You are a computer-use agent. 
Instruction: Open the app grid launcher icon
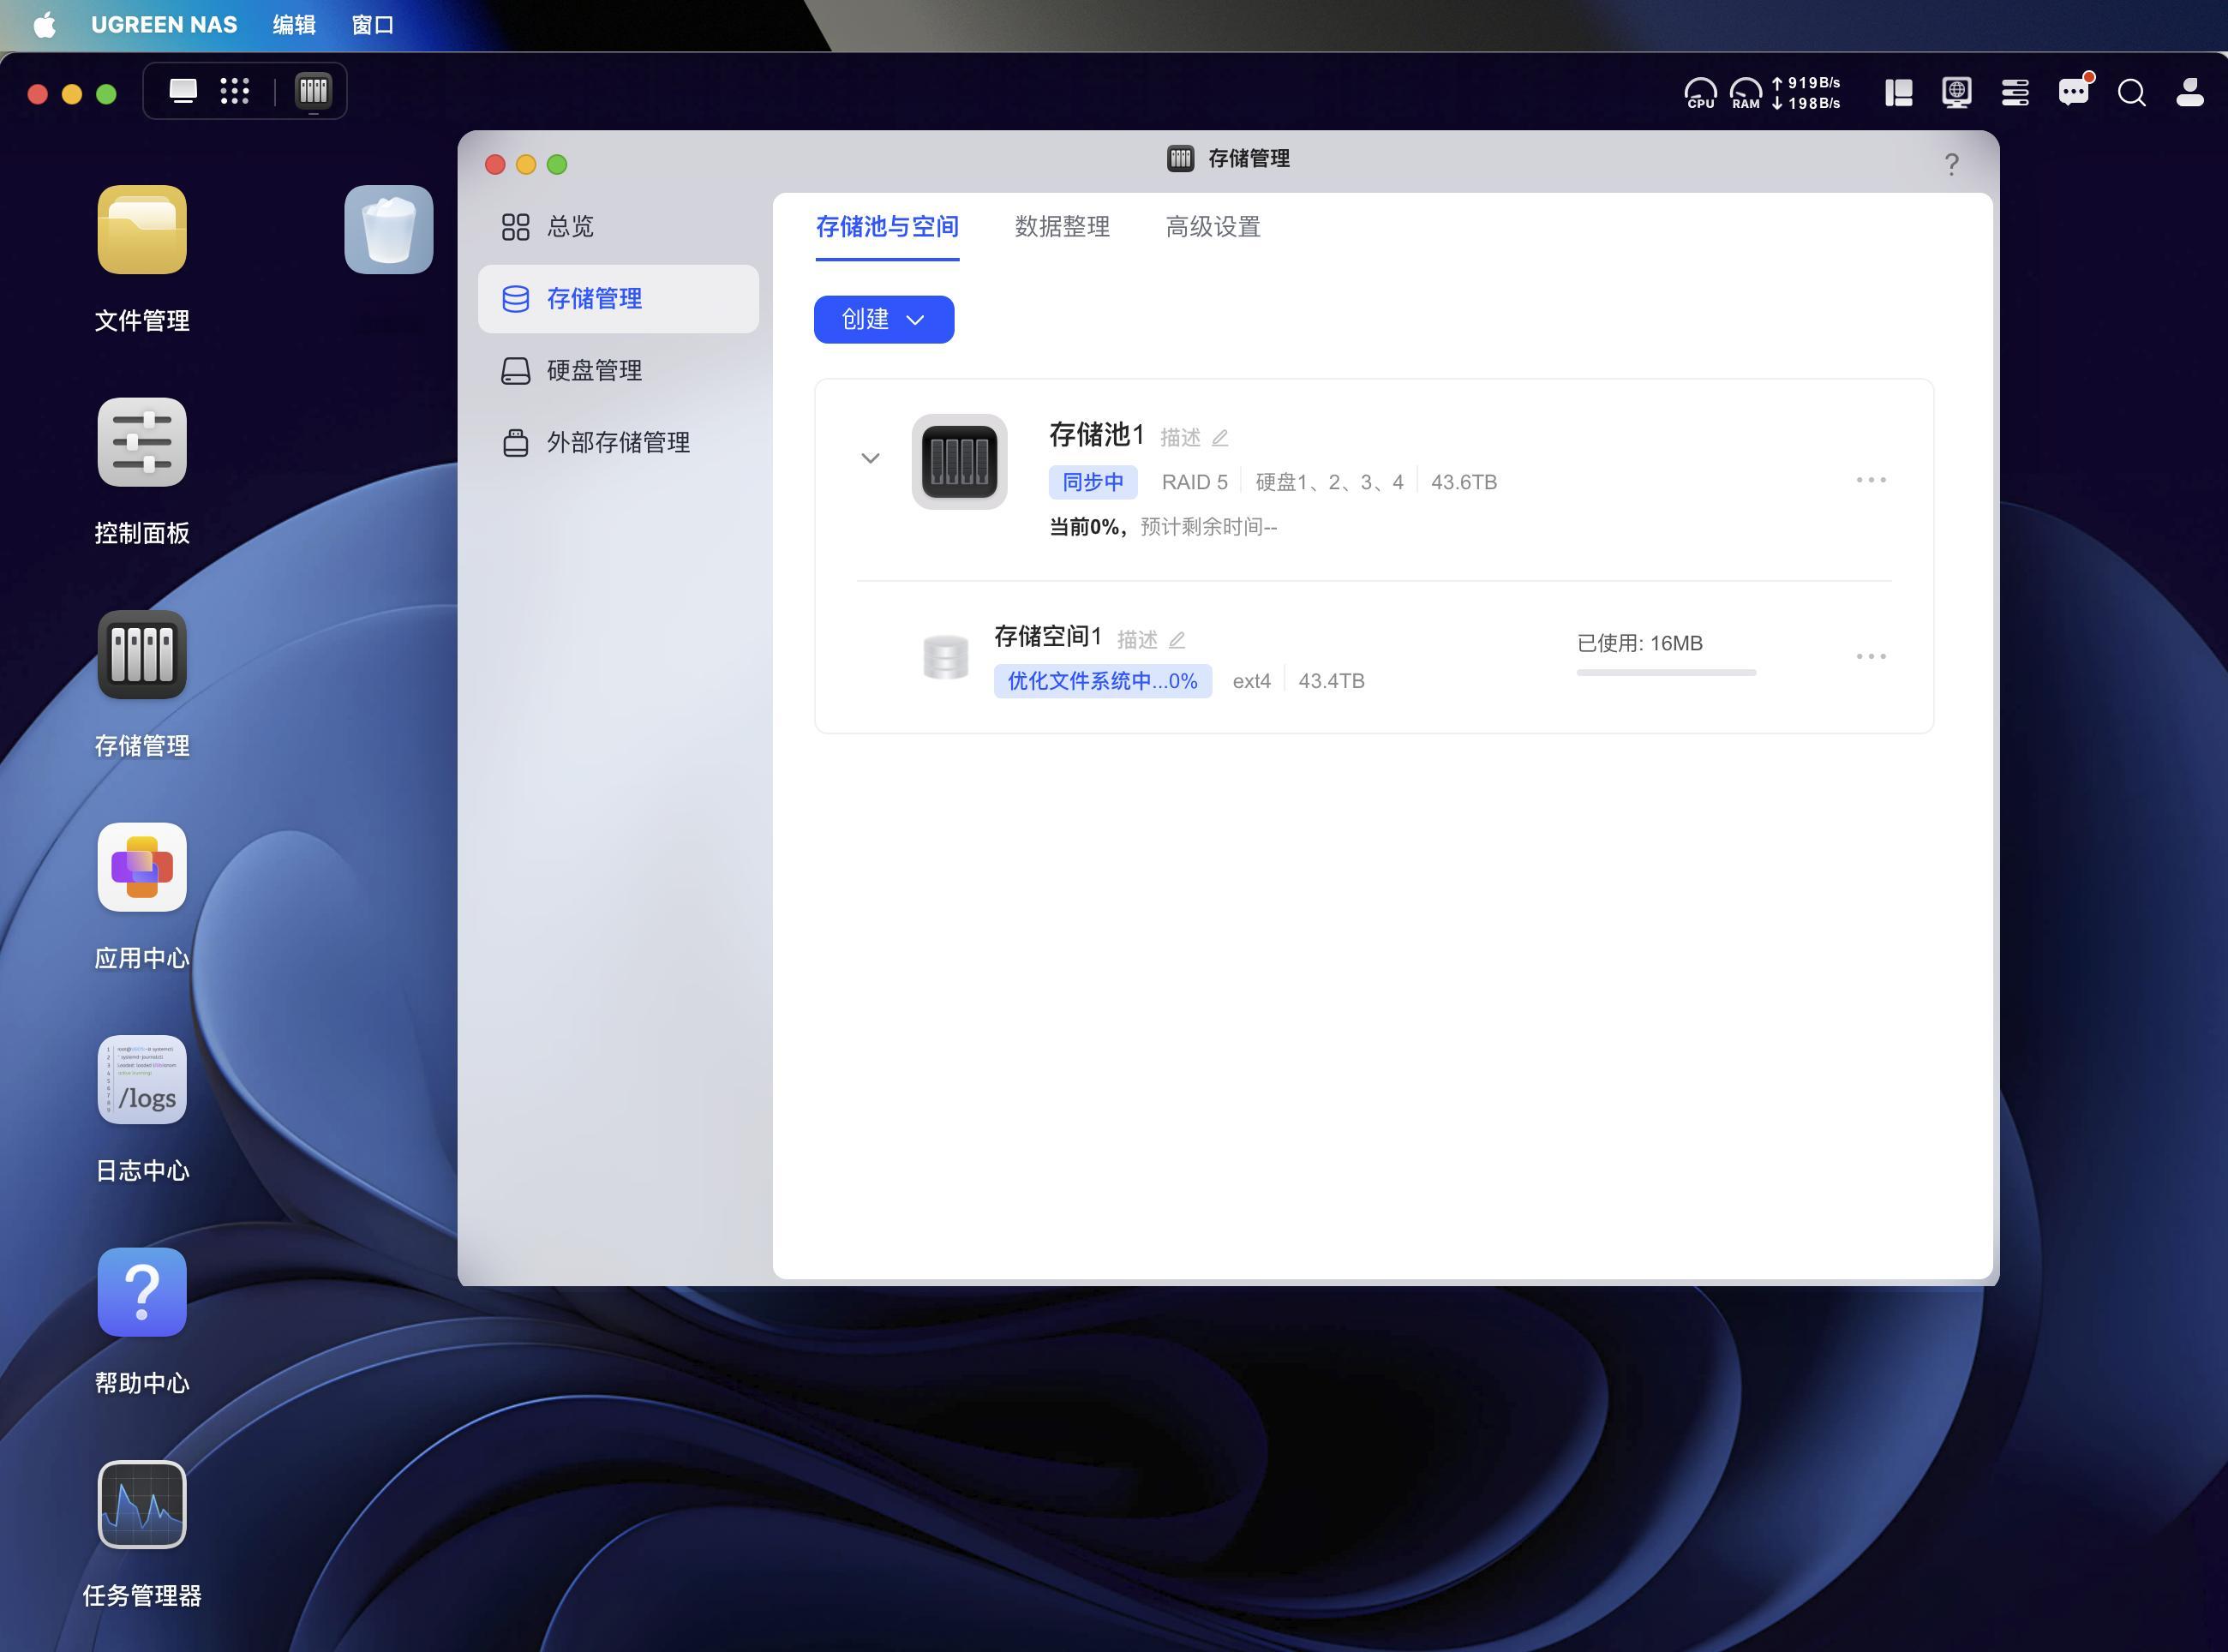pyautogui.click(x=235, y=92)
